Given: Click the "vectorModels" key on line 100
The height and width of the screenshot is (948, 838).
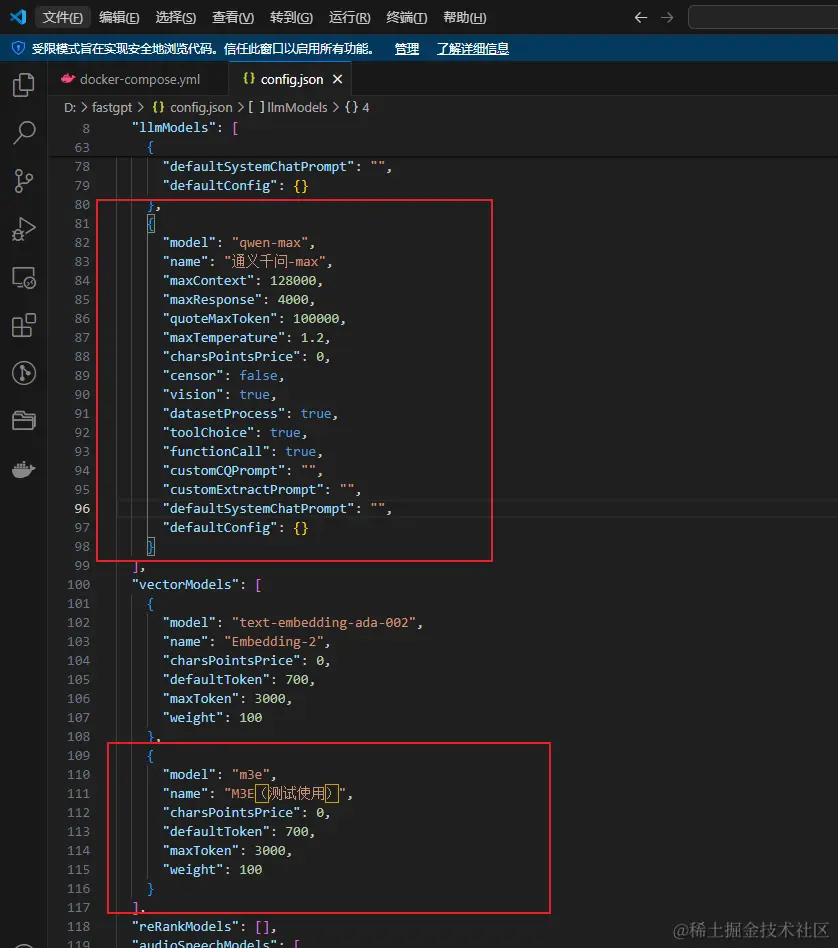Looking at the screenshot, I should 185,585.
